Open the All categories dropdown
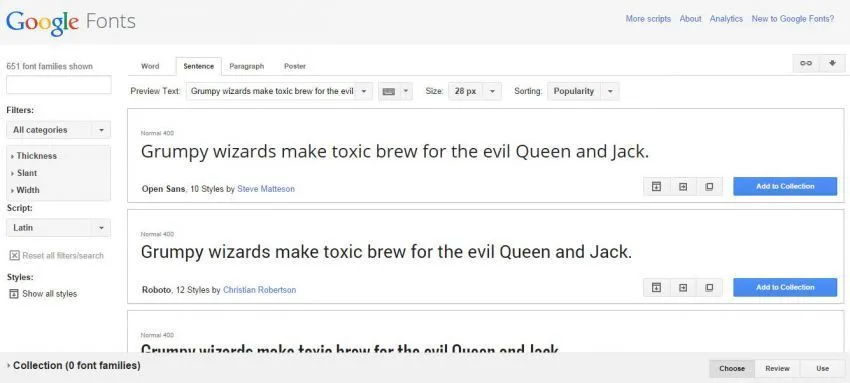 click(59, 130)
